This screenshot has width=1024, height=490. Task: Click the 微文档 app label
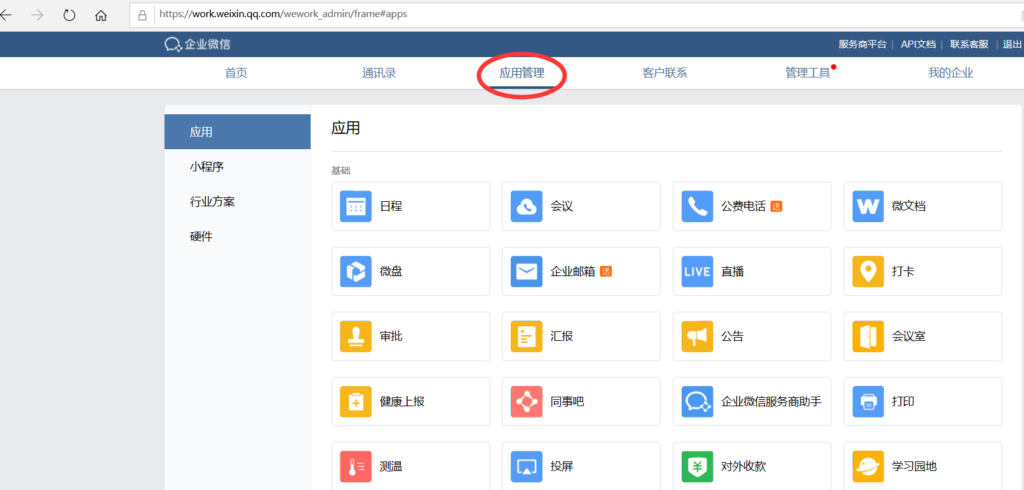tap(909, 206)
